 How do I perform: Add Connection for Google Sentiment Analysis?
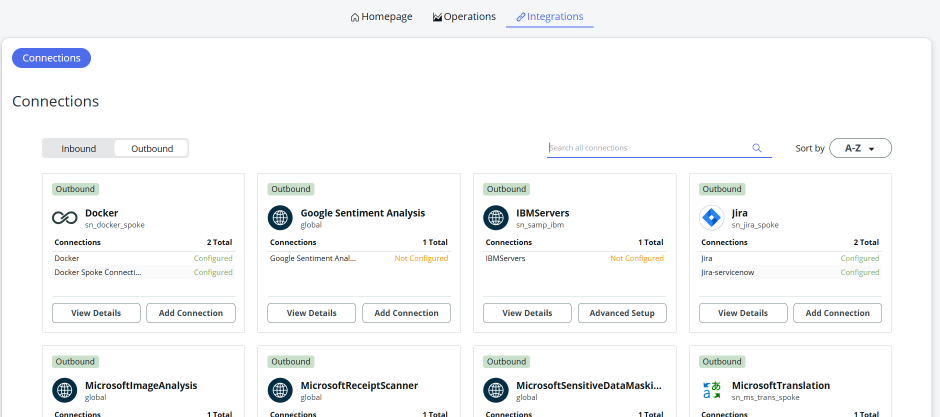(406, 313)
